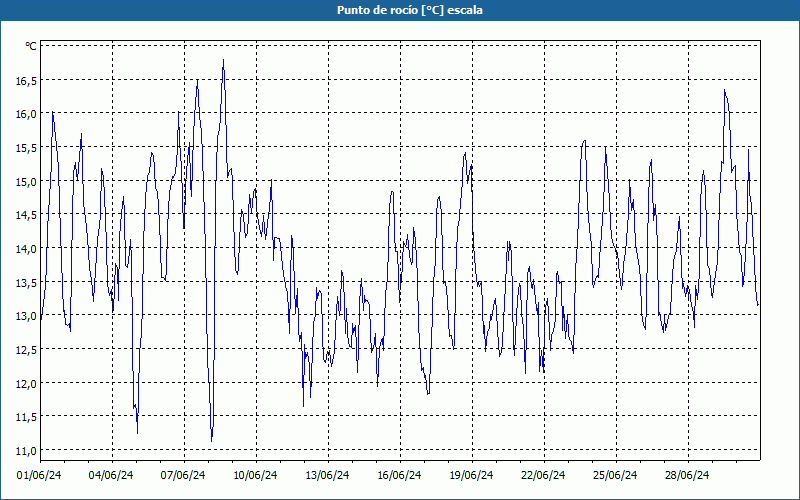
Task: Click the 13,5 y-axis label
Action: click(27, 283)
